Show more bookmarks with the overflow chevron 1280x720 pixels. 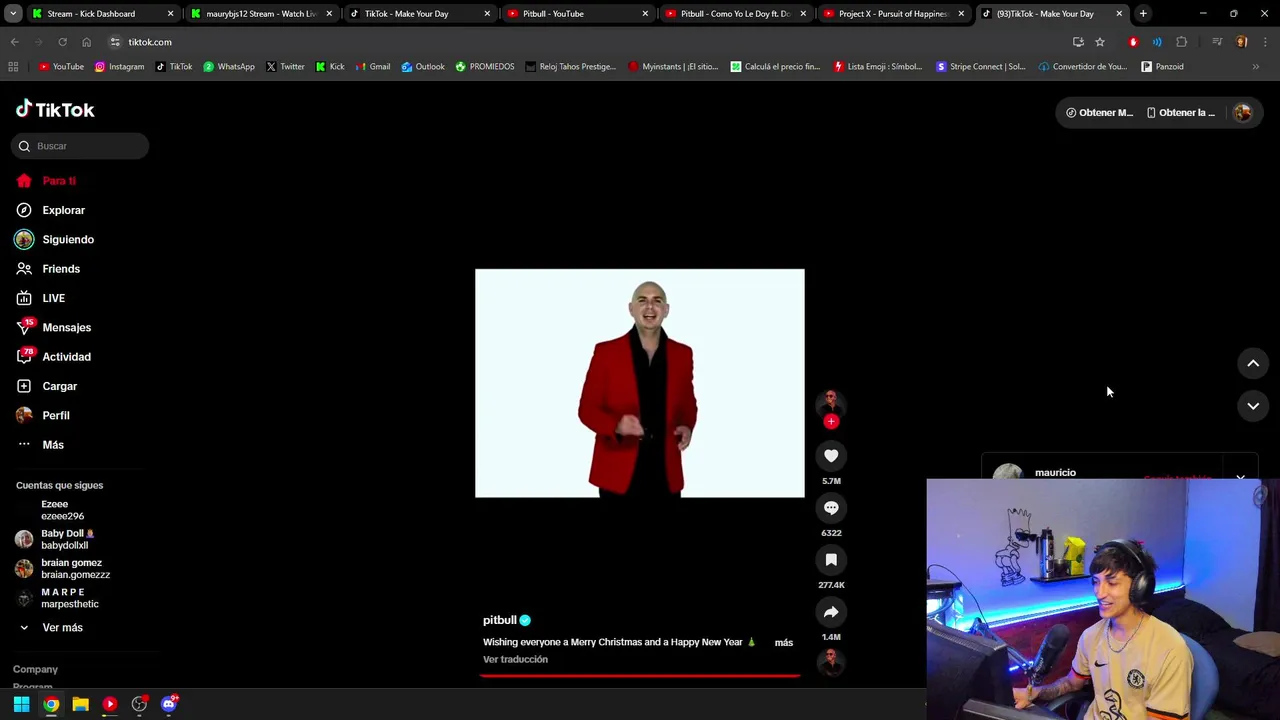pos(1256,67)
